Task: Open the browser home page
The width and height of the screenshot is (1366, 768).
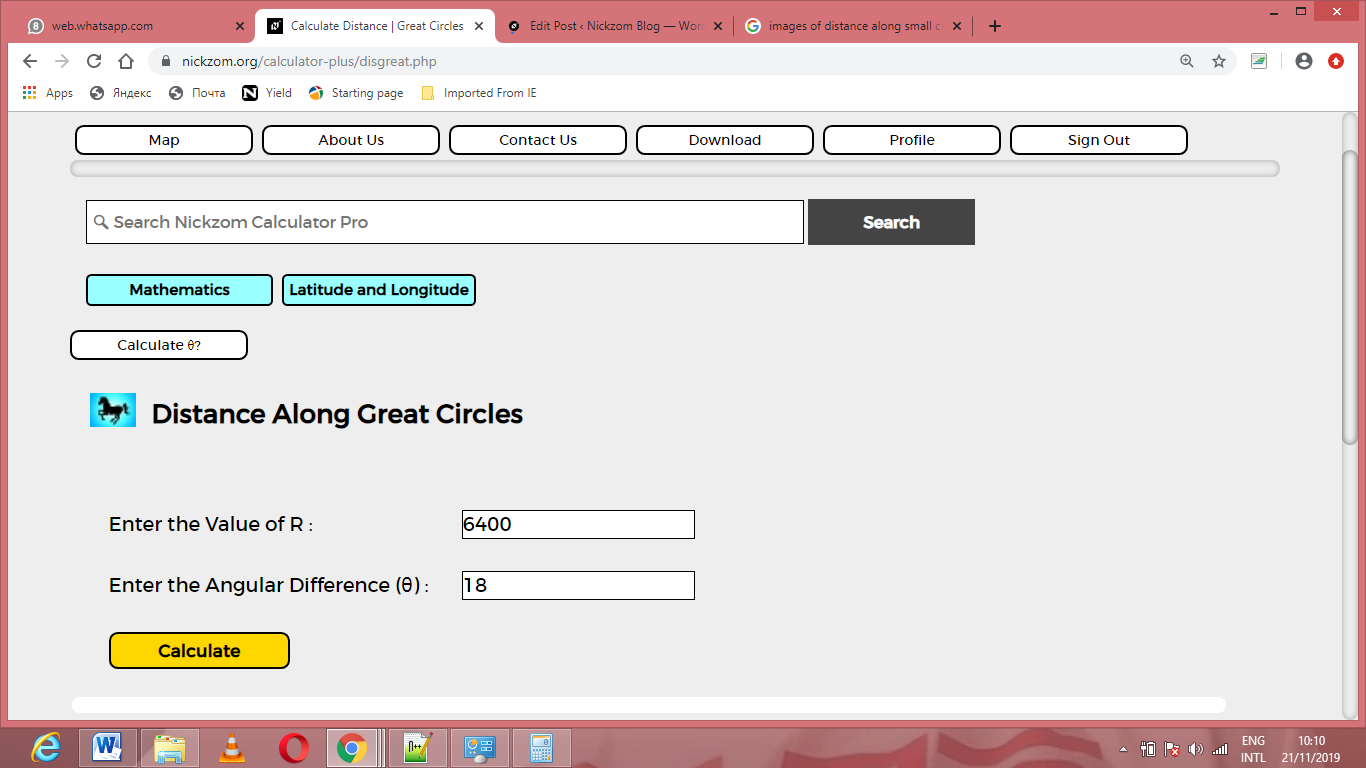Action: (126, 61)
